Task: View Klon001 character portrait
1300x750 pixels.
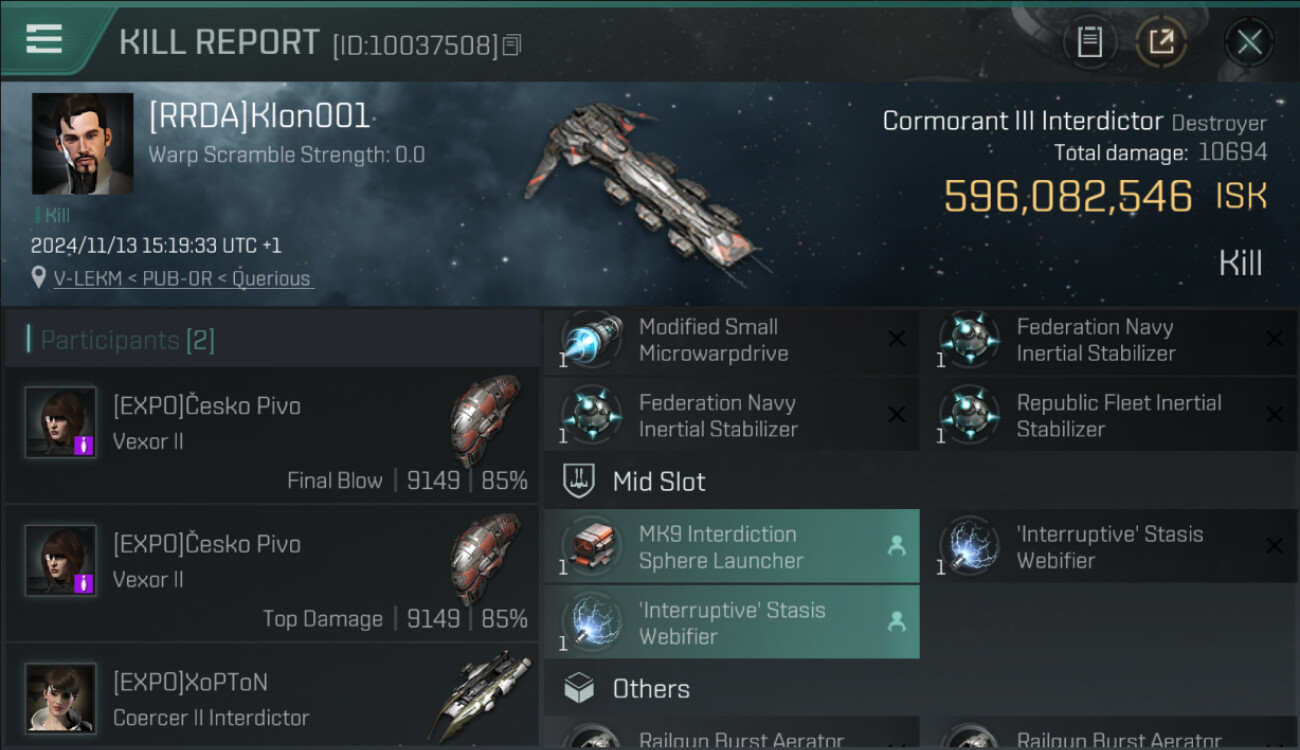Action: point(82,144)
